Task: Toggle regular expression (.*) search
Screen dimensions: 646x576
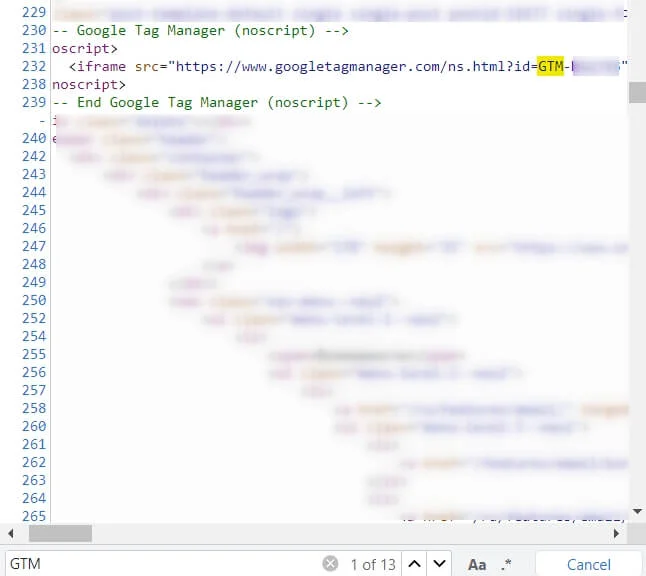Action: pos(506,564)
